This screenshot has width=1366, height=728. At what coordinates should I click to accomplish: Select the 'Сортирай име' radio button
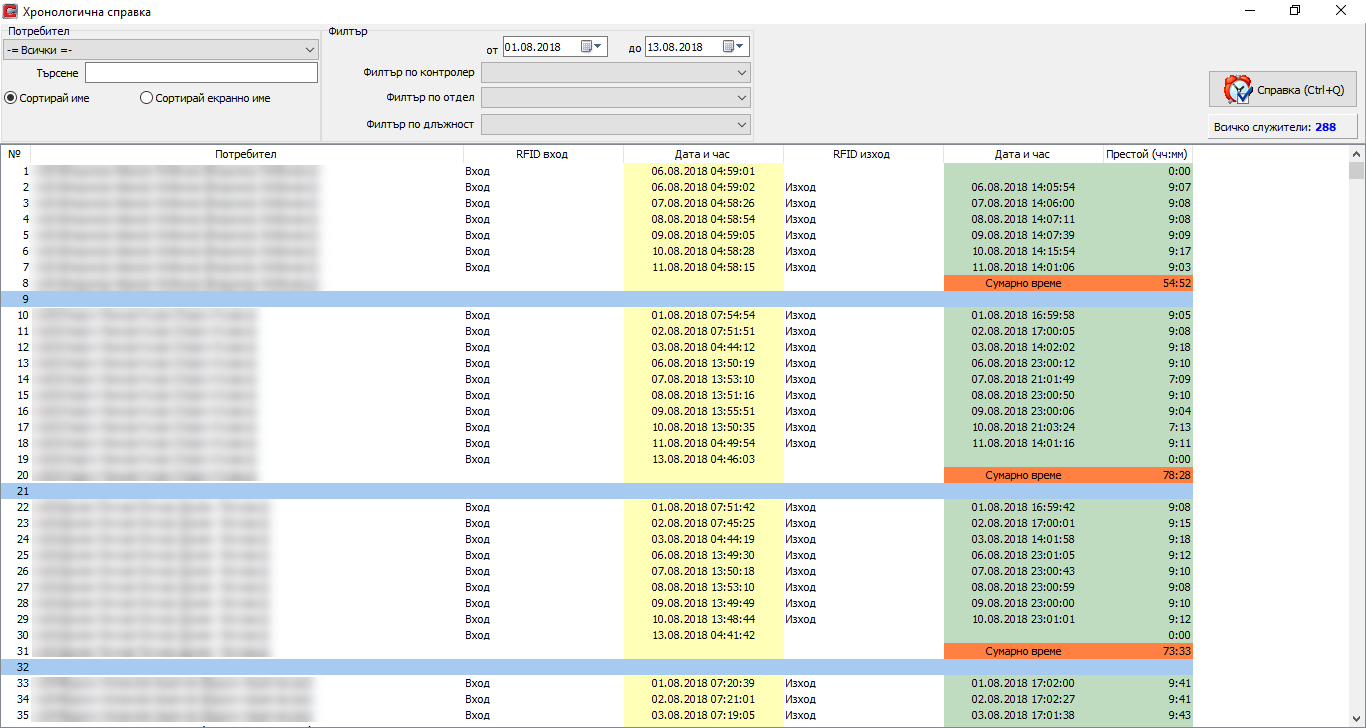[11, 98]
